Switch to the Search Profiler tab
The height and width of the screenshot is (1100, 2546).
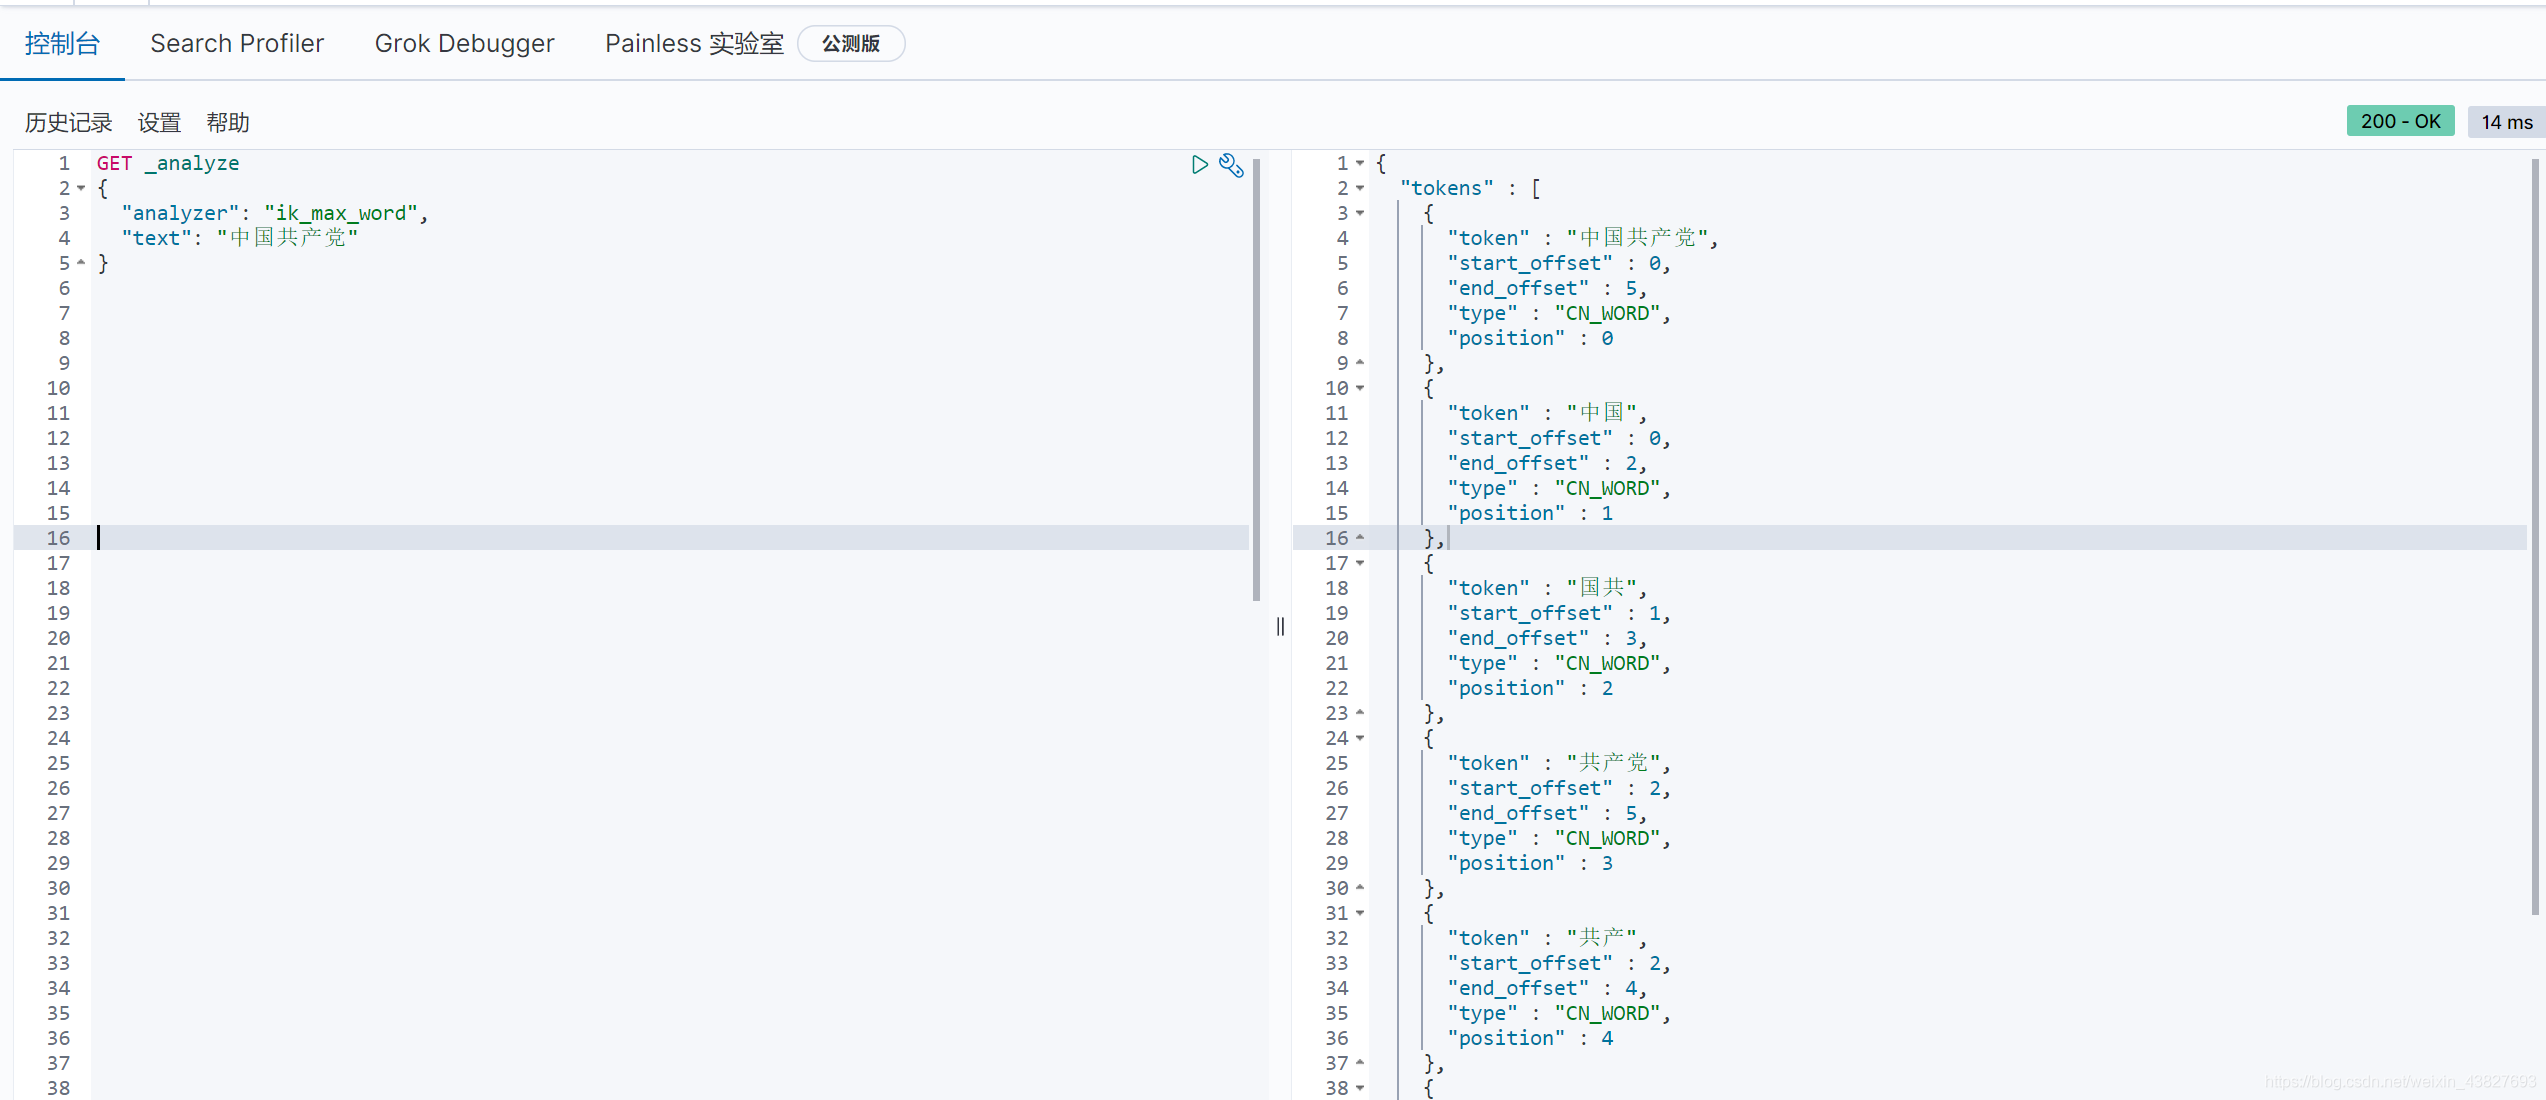coord(237,43)
